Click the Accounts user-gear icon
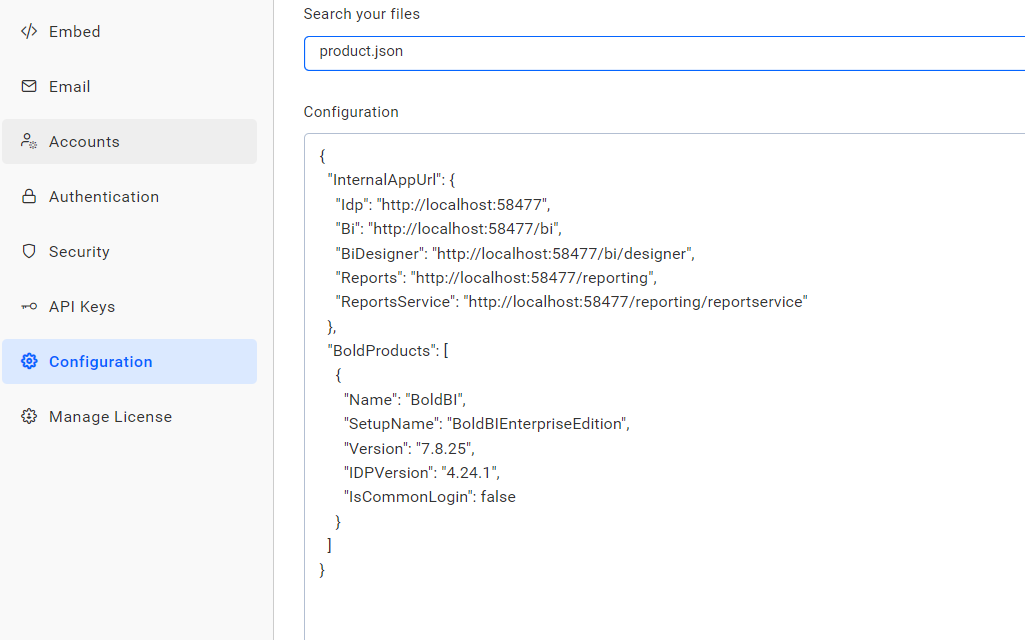Screen dimensions: 1025x640 pyautogui.click(x=29, y=142)
